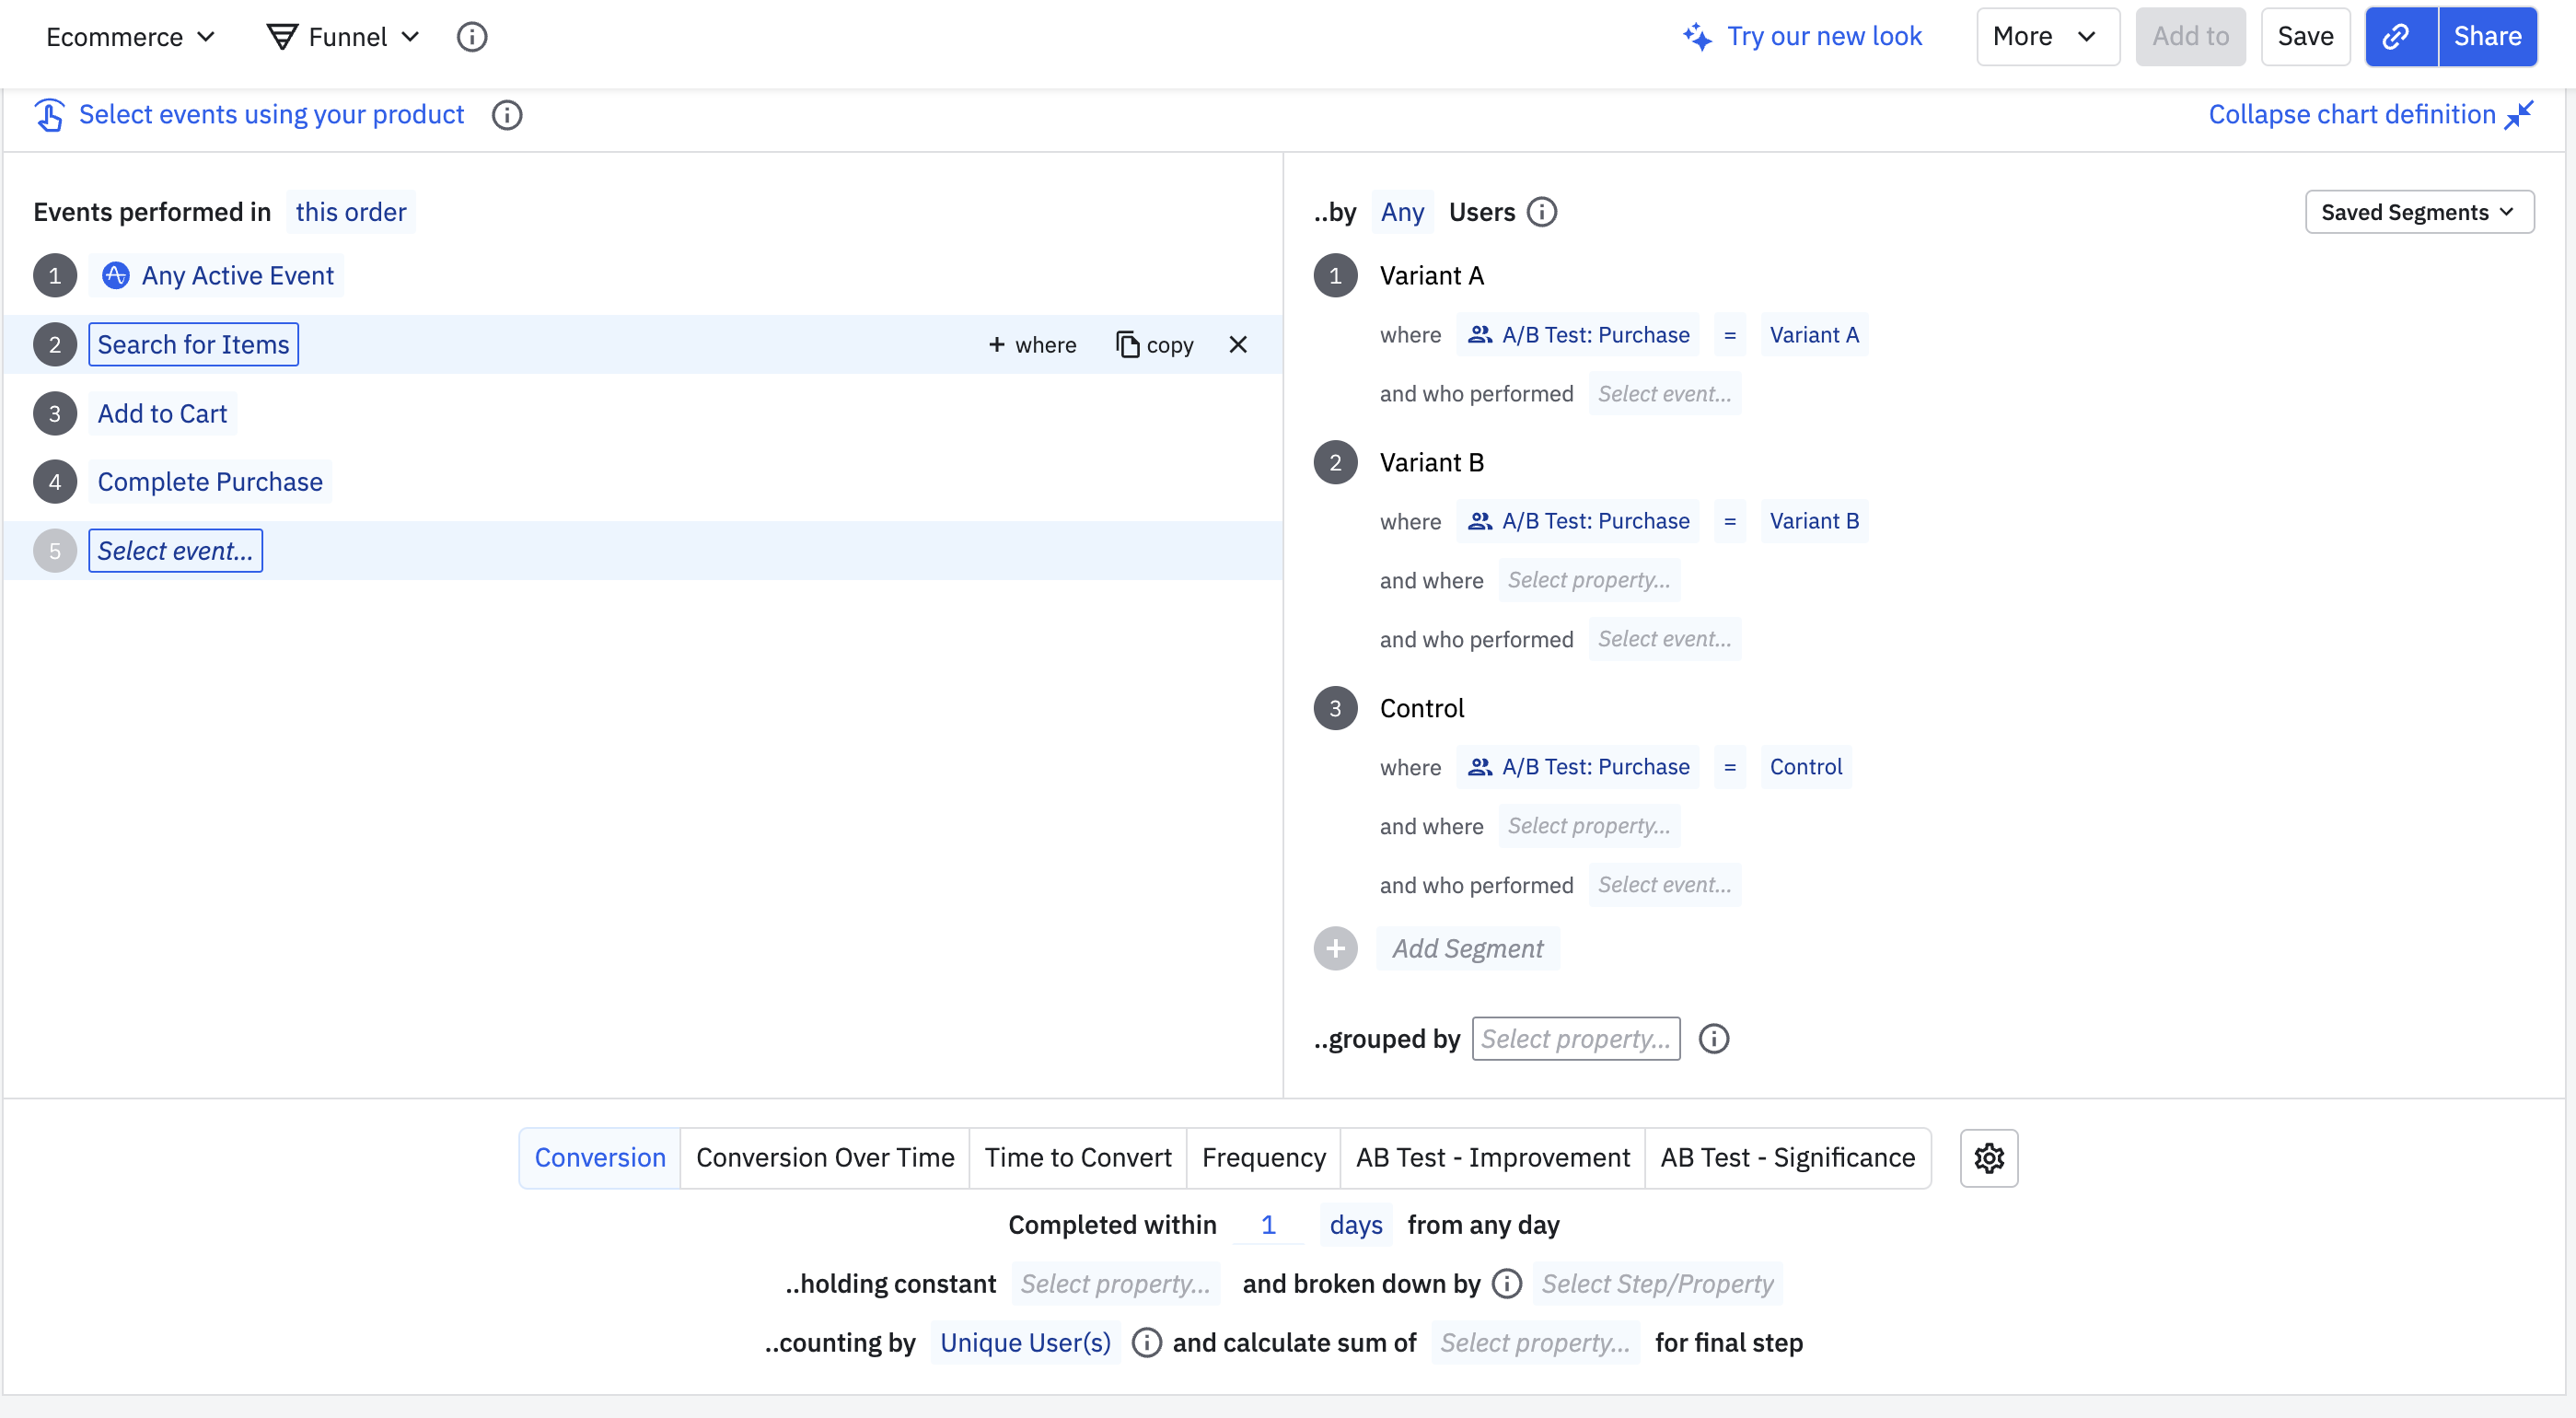
Task: Open the Saved Segments dropdown
Action: pos(2418,212)
